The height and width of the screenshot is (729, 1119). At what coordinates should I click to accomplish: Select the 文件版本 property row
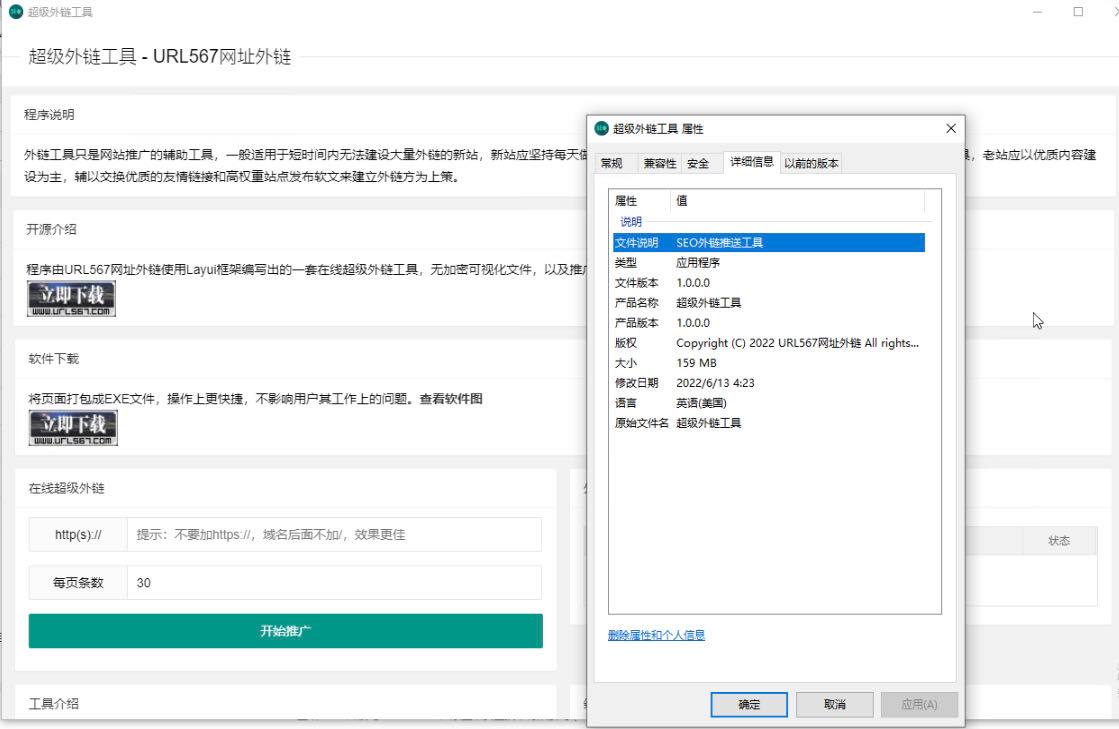pyautogui.click(x=700, y=282)
